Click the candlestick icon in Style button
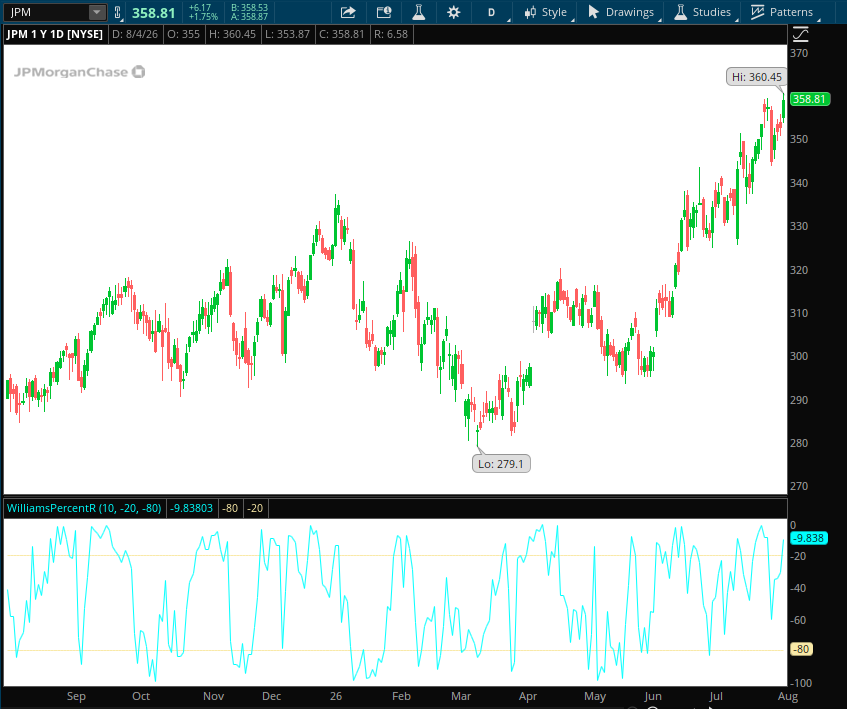The width and height of the screenshot is (847, 709). pyautogui.click(x=530, y=12)
